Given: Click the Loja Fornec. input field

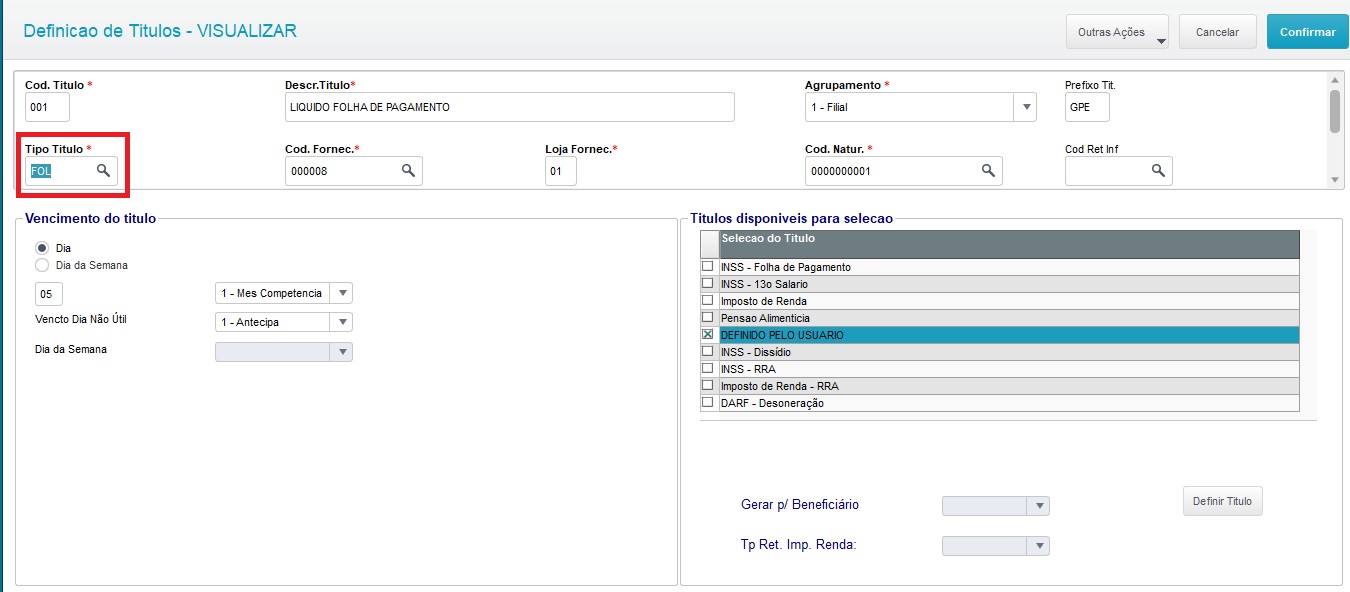Looking at the screenshot, I should [561, 171].
